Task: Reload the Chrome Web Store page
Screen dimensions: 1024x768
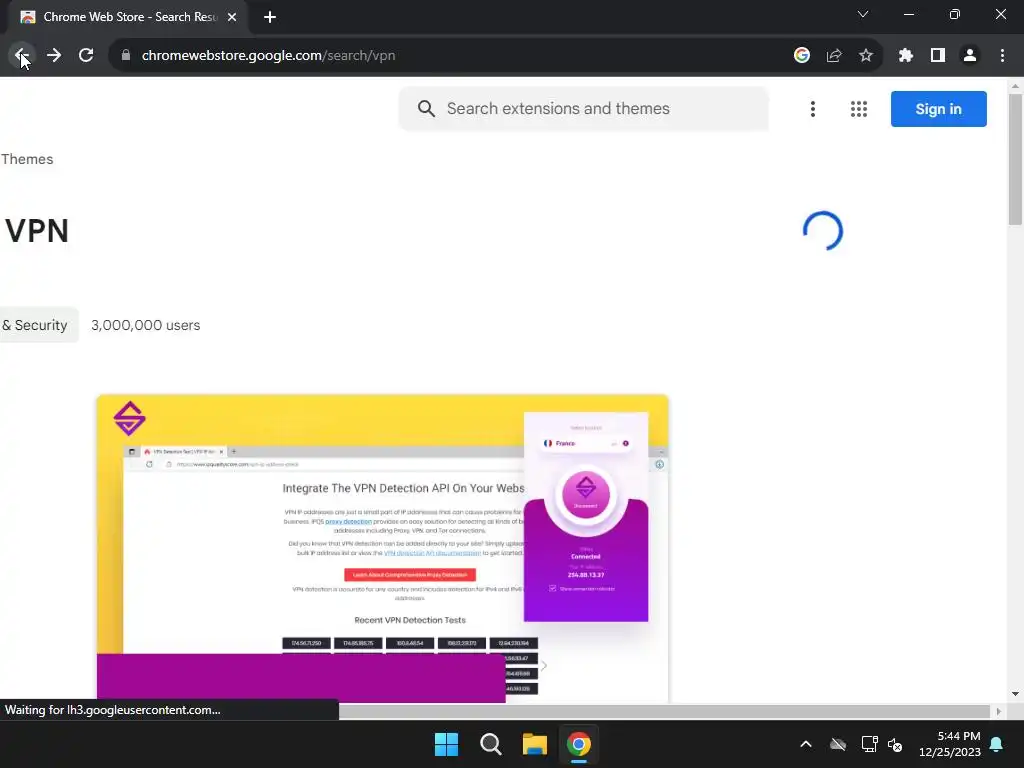Action: (x=86, y=56)
